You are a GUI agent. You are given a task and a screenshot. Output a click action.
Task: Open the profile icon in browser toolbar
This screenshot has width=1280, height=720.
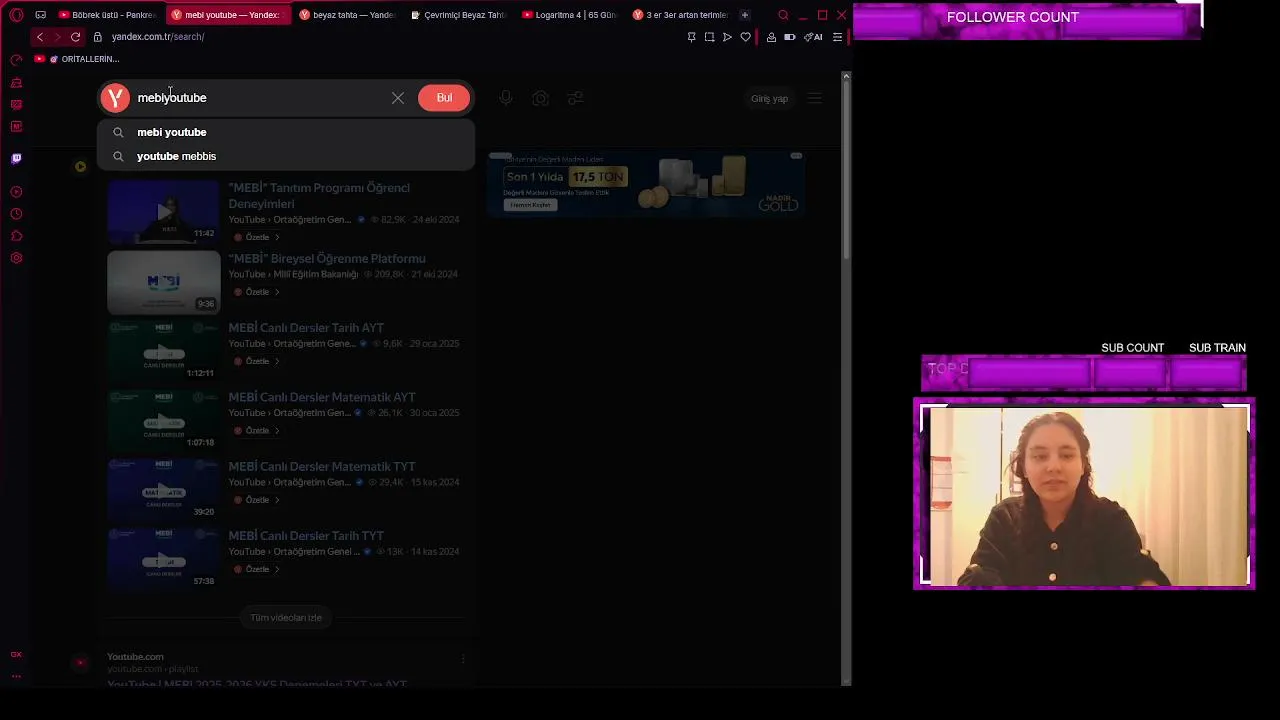[771, 37]
